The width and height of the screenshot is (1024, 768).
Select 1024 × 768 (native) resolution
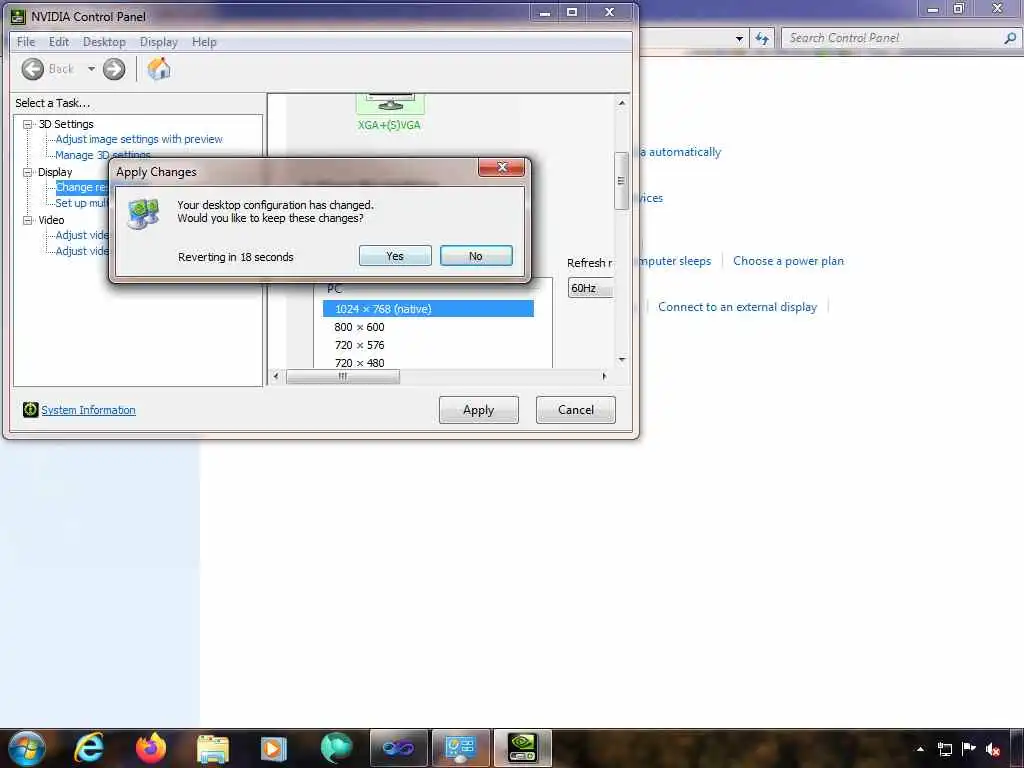428,309
